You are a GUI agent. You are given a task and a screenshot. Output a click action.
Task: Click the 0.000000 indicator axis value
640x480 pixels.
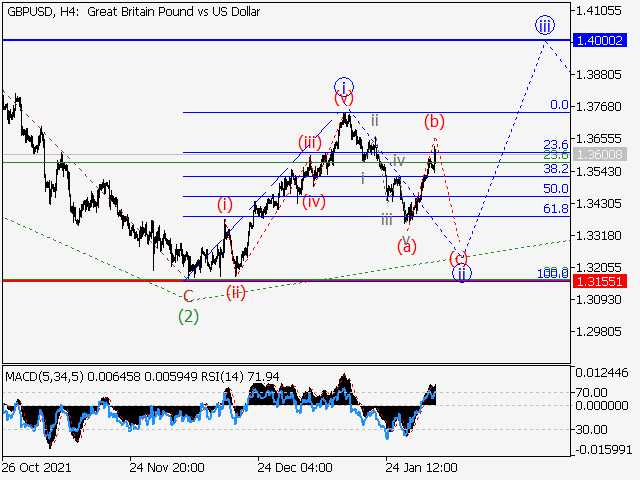[602, 405]
